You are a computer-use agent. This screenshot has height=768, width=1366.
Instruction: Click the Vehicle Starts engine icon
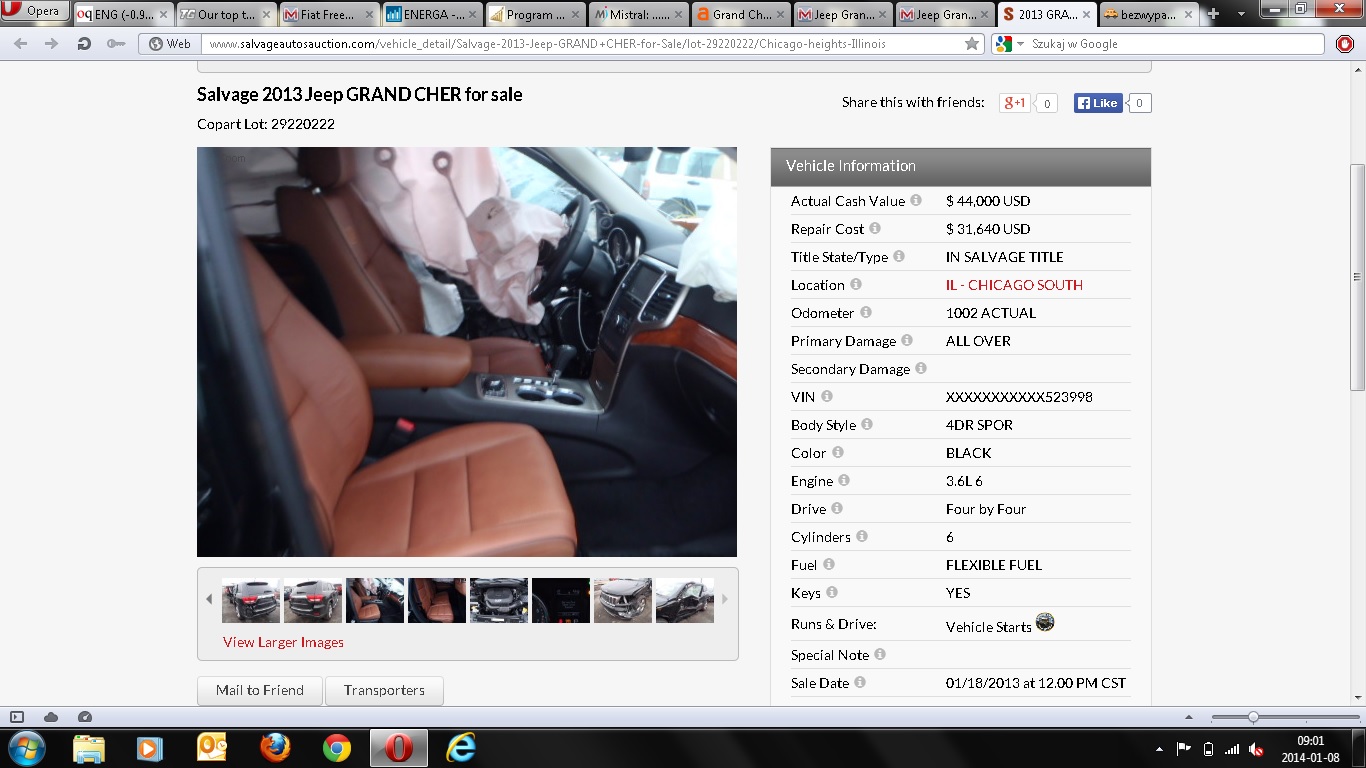point(1045,622)
